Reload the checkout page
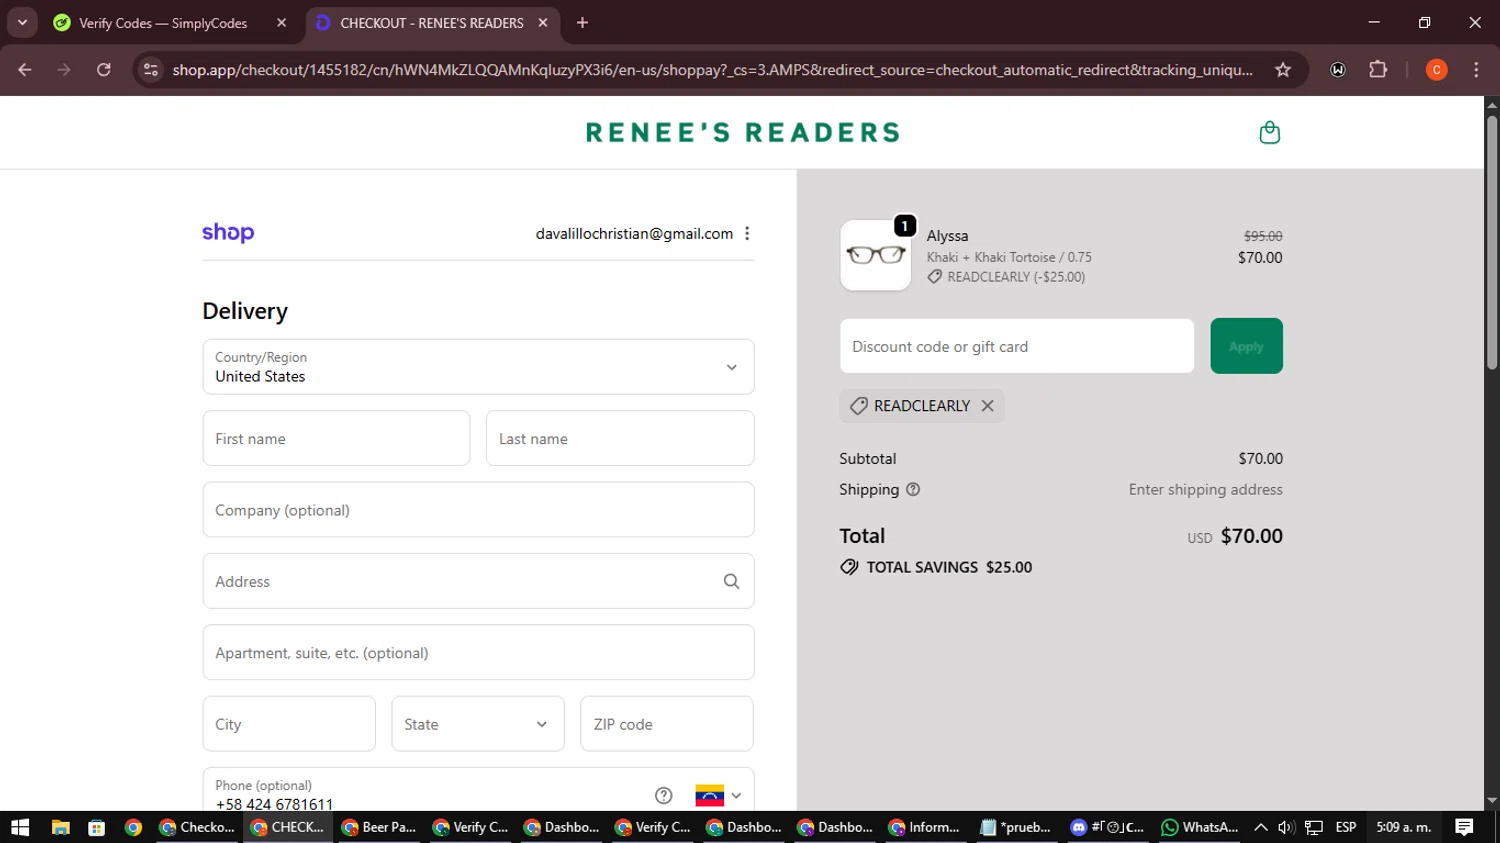The width and height of the screenshot is (1500, 843). pyautogui.click(x=104, y=70)
